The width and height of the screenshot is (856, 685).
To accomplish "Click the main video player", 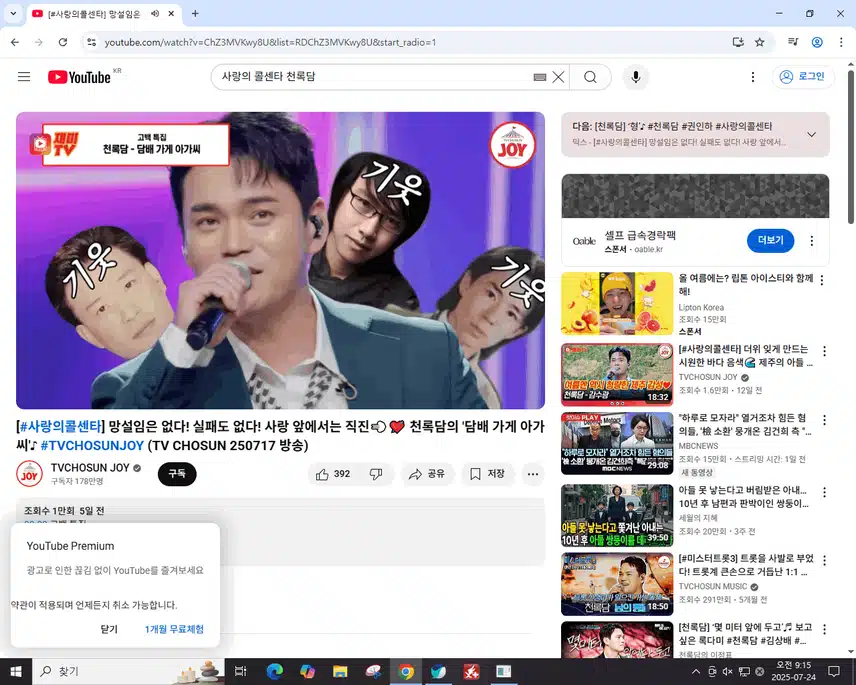I will 280,260.
